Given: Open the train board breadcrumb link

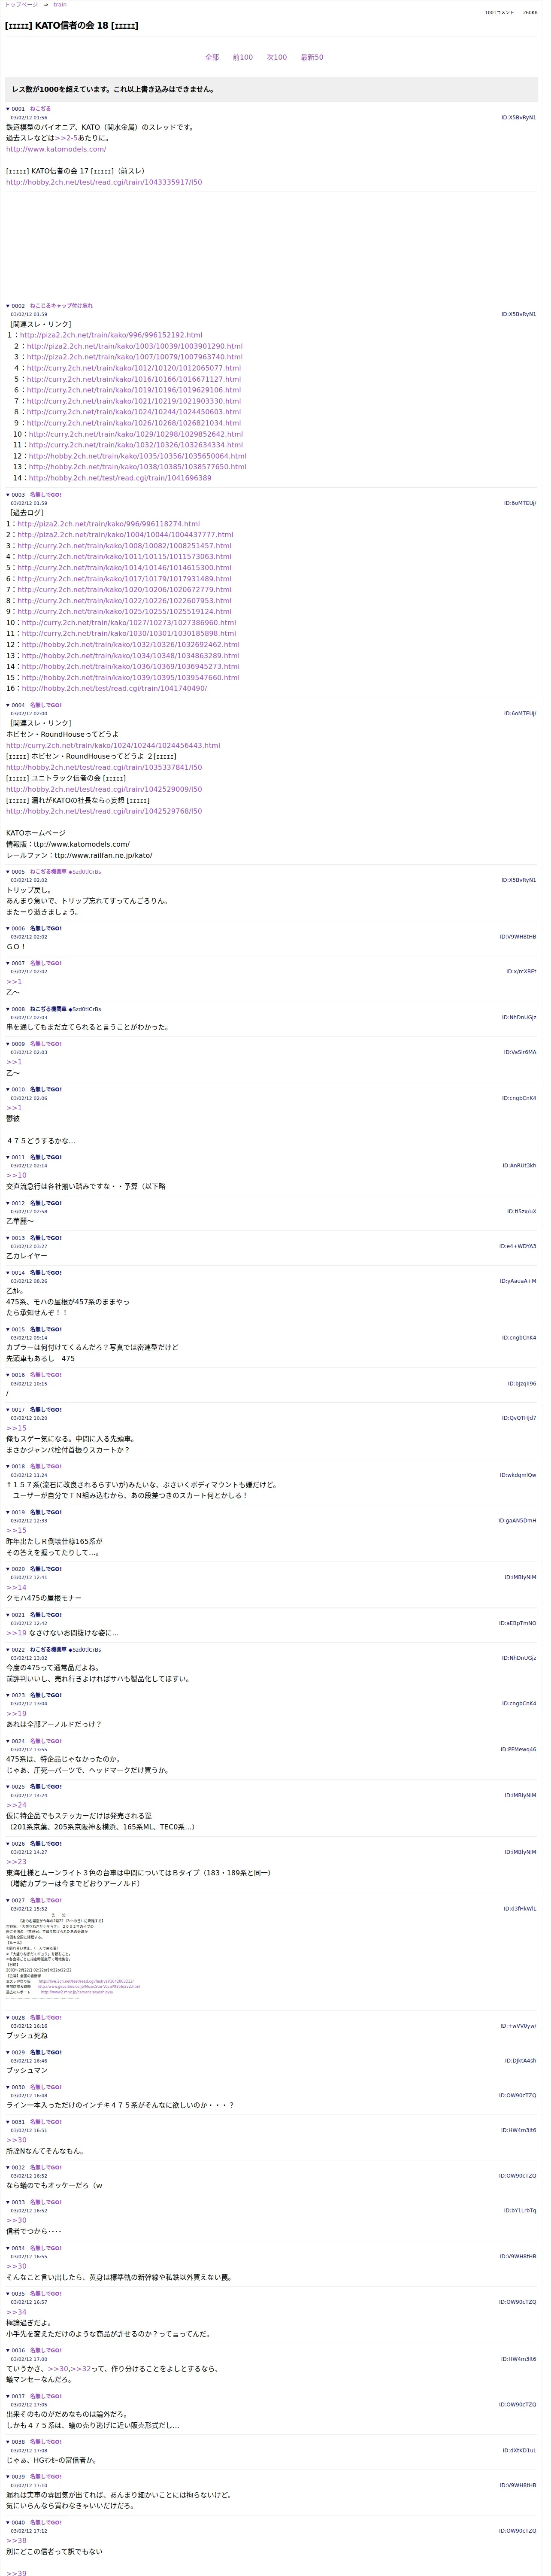Looking at the screenshot, I should [x=60, y=5].
